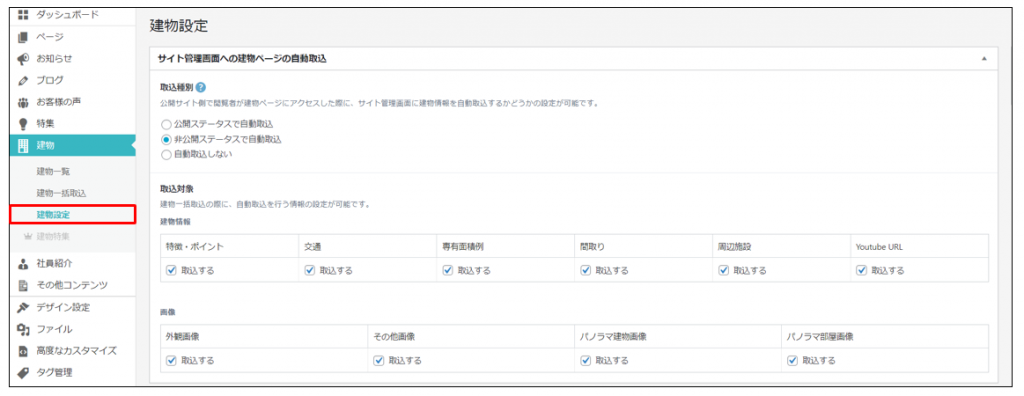Click the 取込種別 help question icon

[x=200, y=88]
